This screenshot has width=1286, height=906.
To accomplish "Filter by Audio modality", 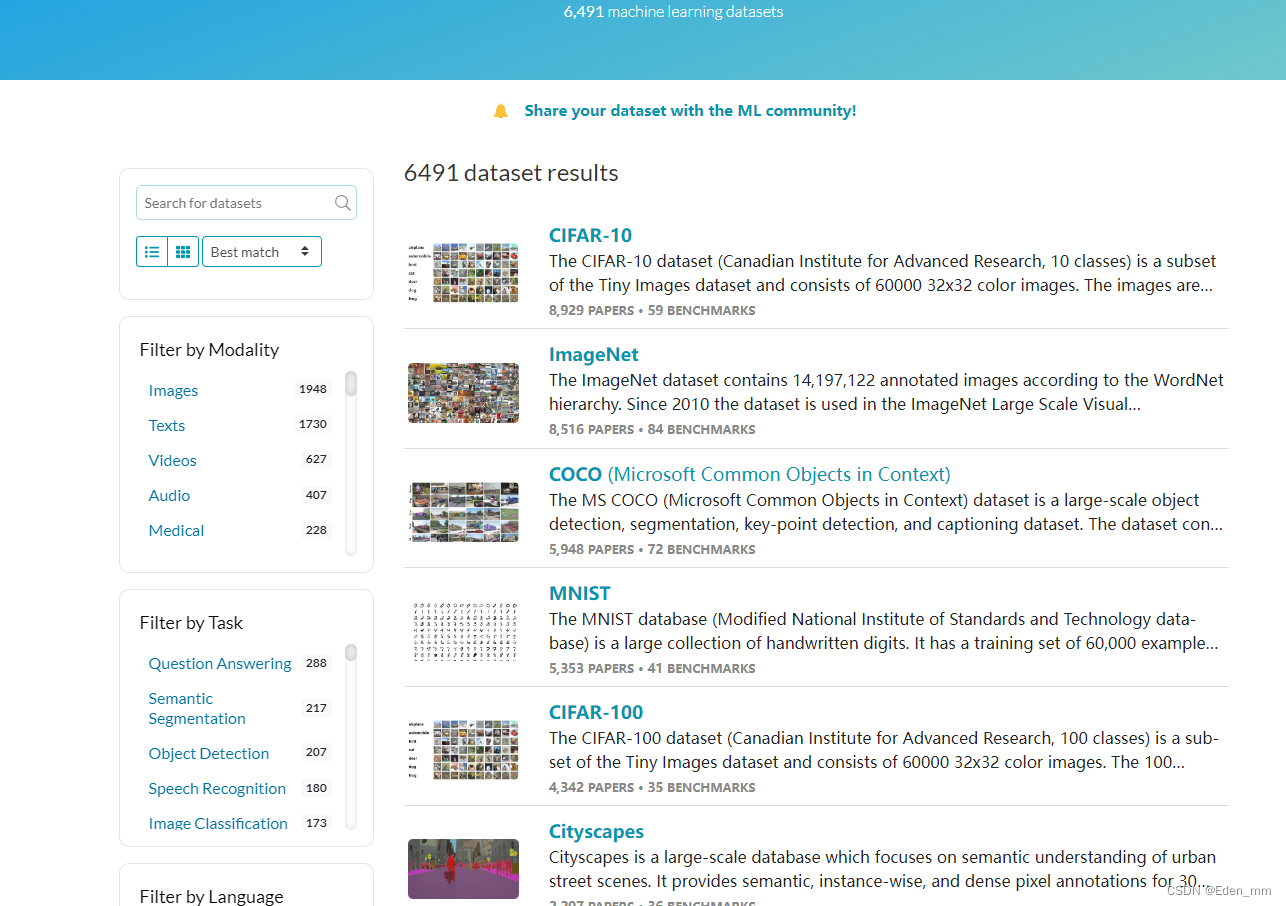I will 169,495.
